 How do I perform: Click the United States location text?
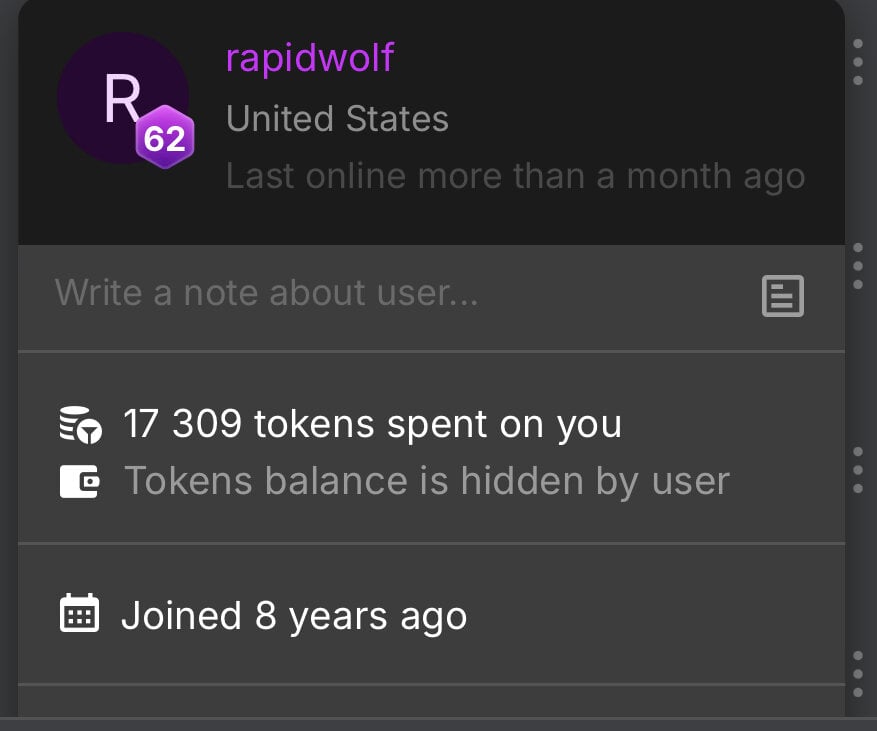tap(337, 119)
